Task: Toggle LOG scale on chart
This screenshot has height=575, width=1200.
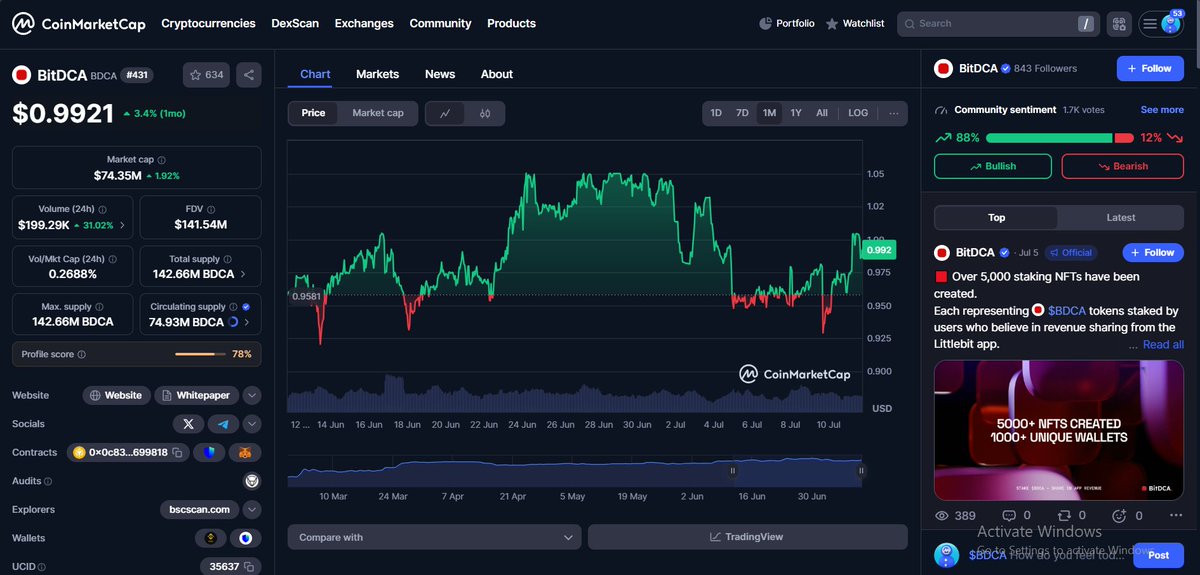Action: 858,113
